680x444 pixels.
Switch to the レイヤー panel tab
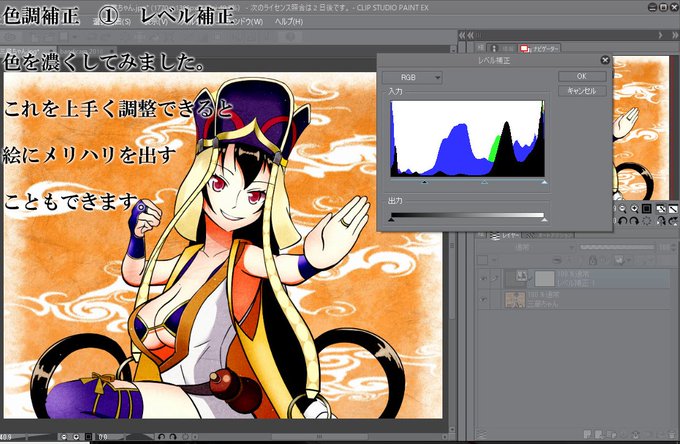[504, 236]
